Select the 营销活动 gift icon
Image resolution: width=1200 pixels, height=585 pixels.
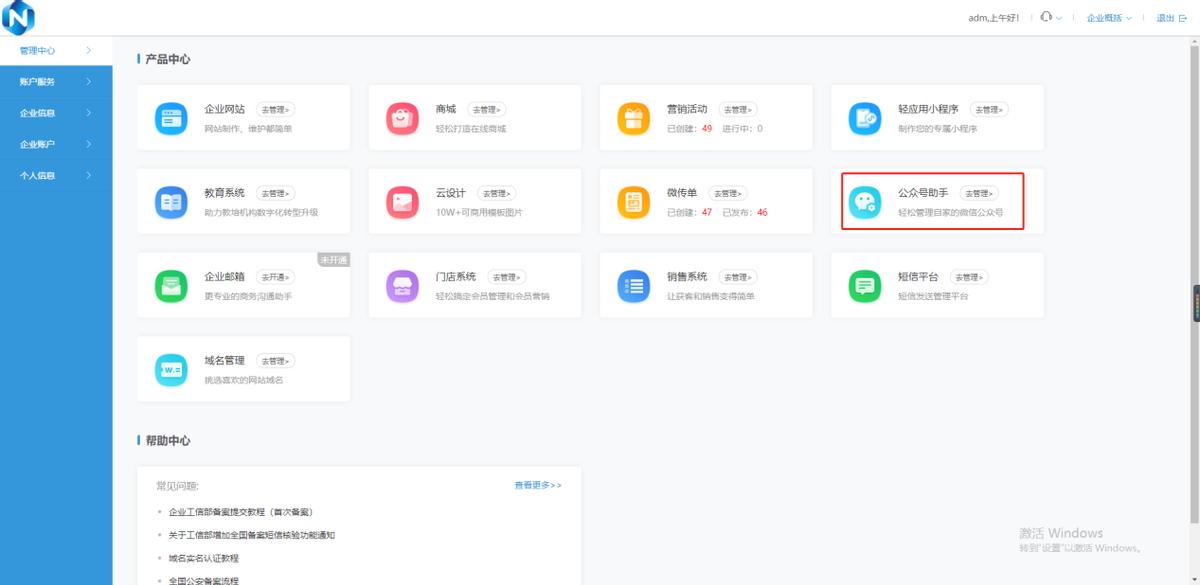click(x=632, y=117)
